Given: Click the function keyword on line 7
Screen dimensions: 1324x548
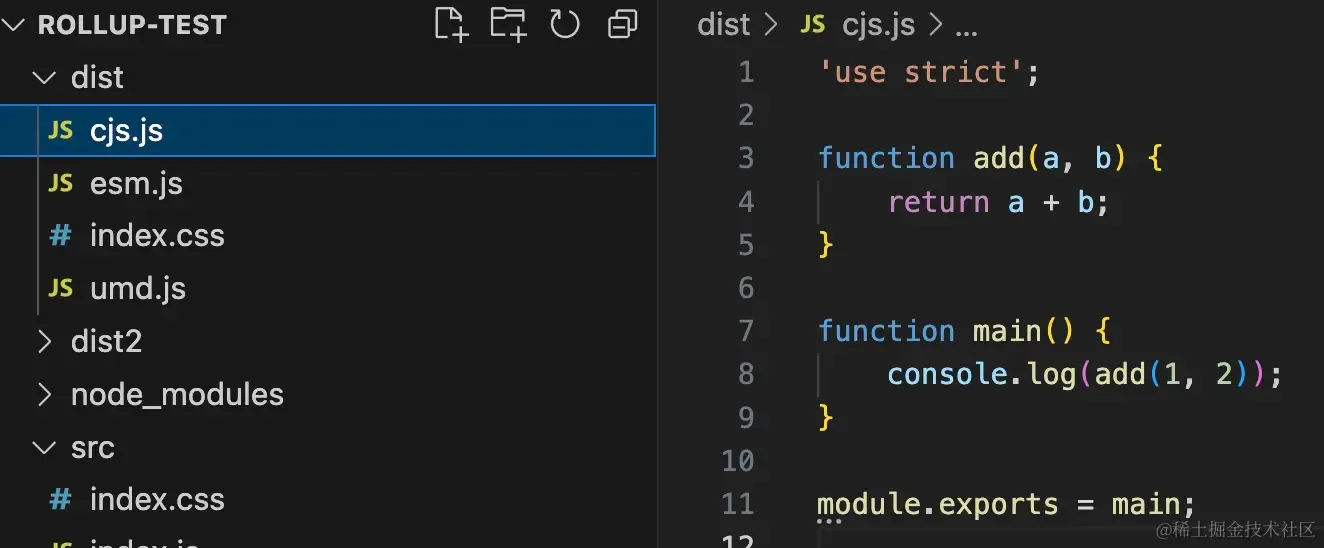Looking at the screenshot, I should 887,331.
